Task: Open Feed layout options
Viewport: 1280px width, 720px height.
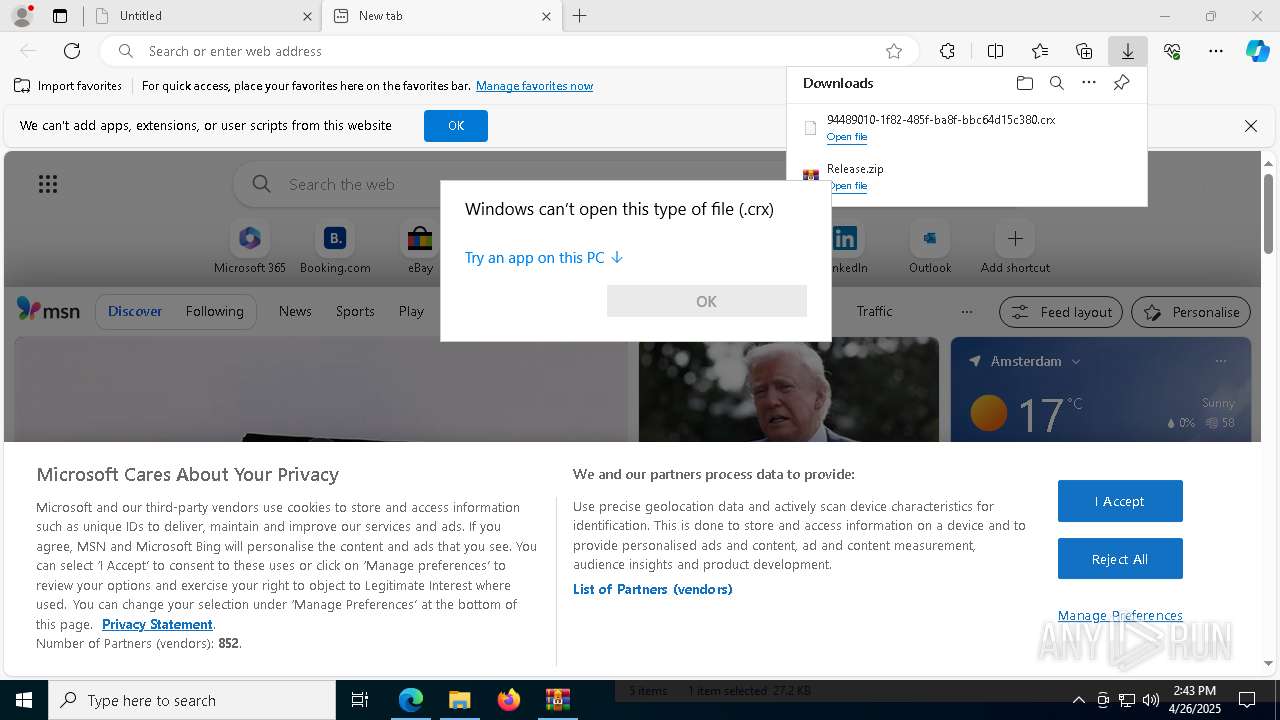Action: coord(1061,312)
